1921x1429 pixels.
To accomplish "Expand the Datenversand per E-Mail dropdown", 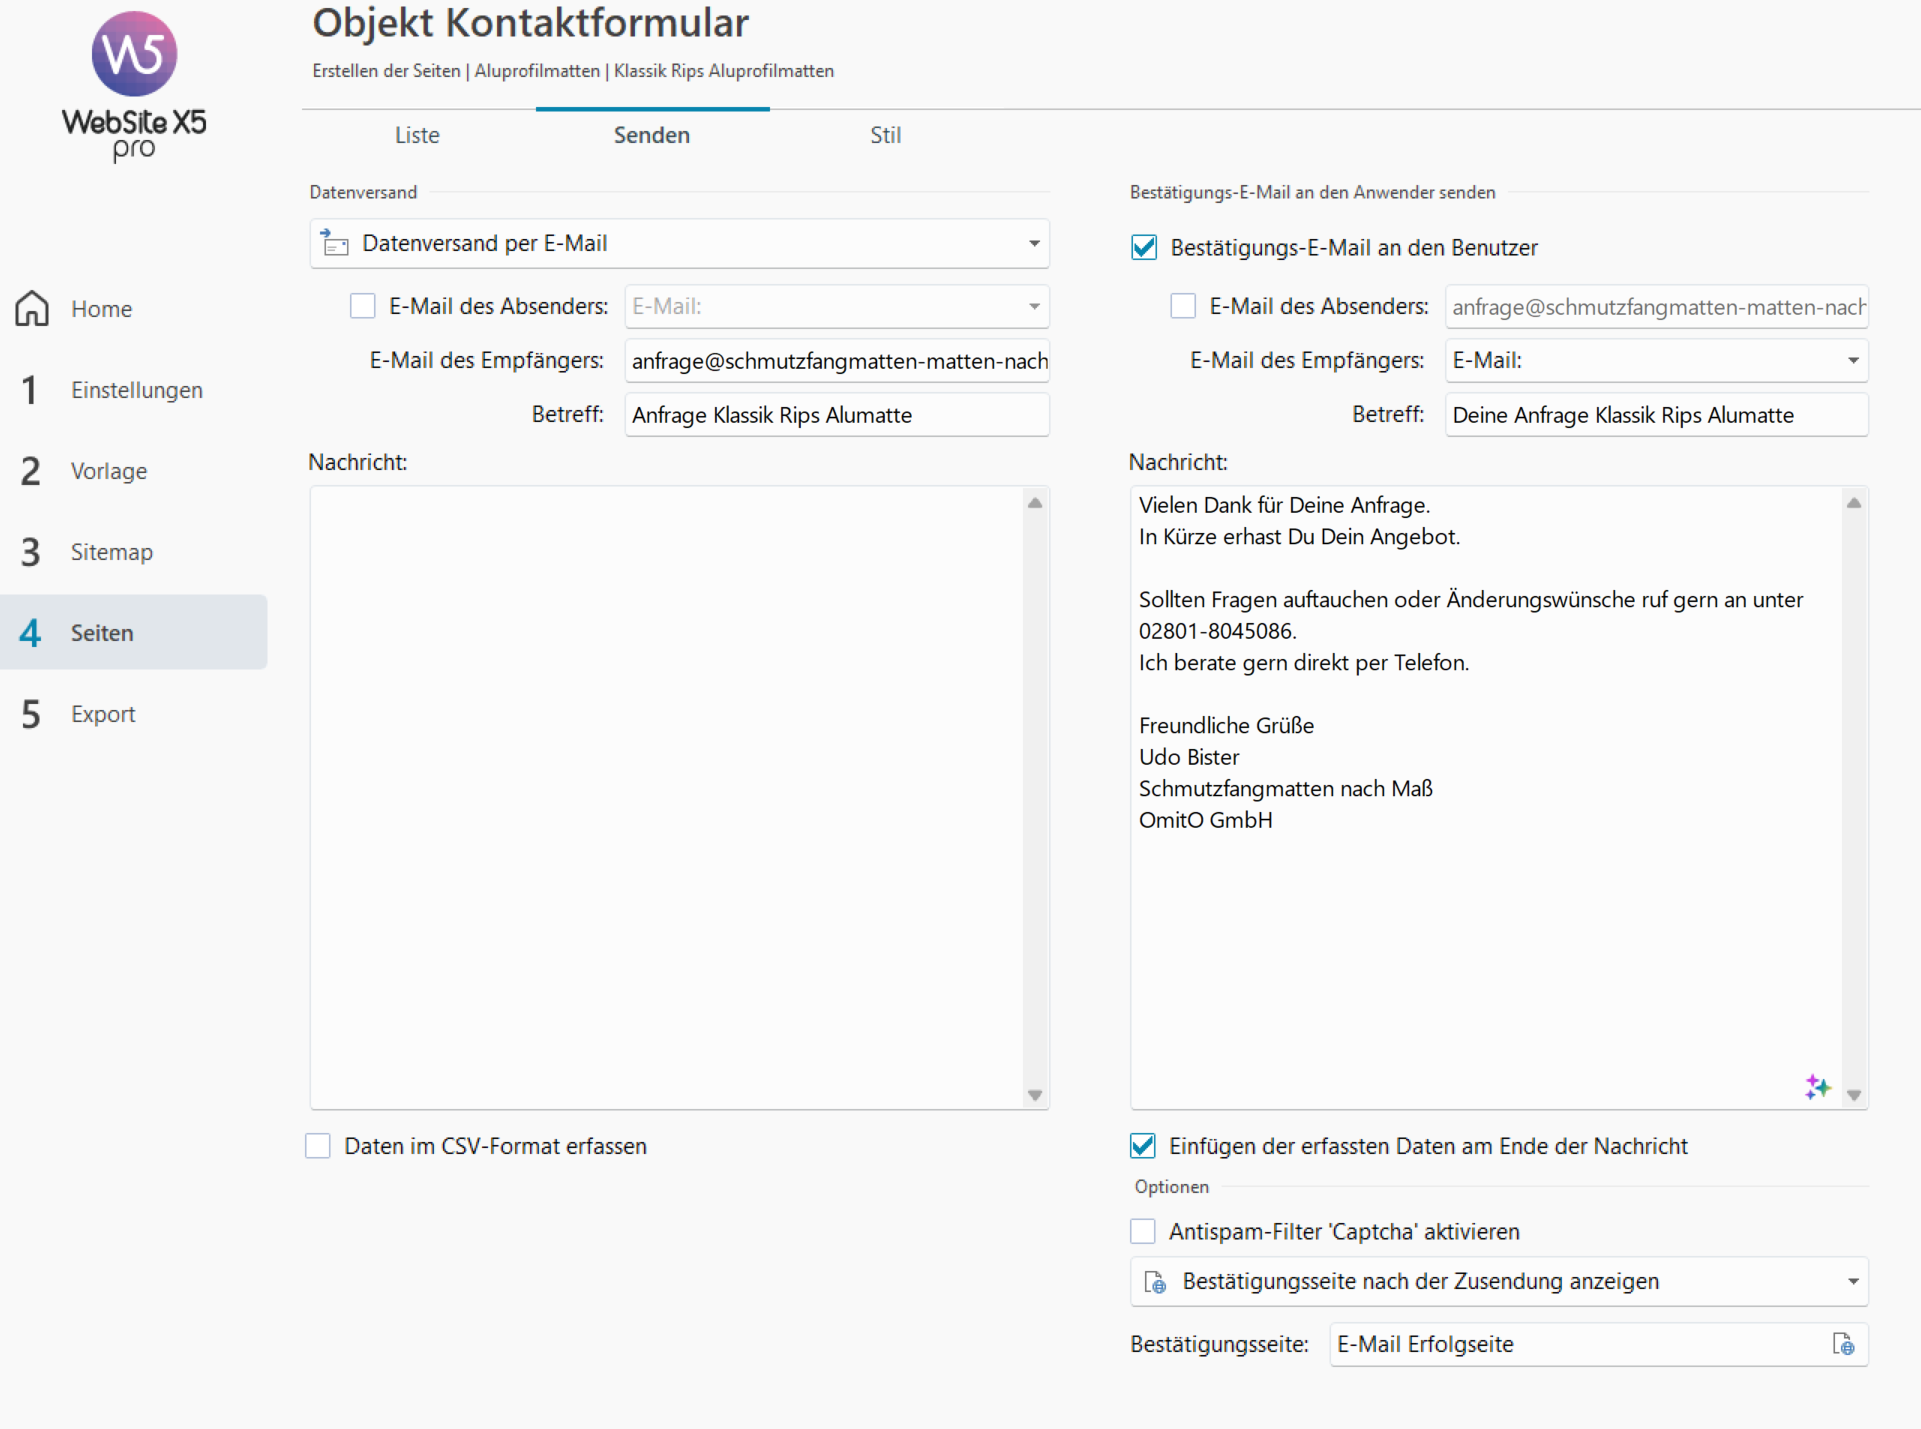I will (x=1034, y=243).
